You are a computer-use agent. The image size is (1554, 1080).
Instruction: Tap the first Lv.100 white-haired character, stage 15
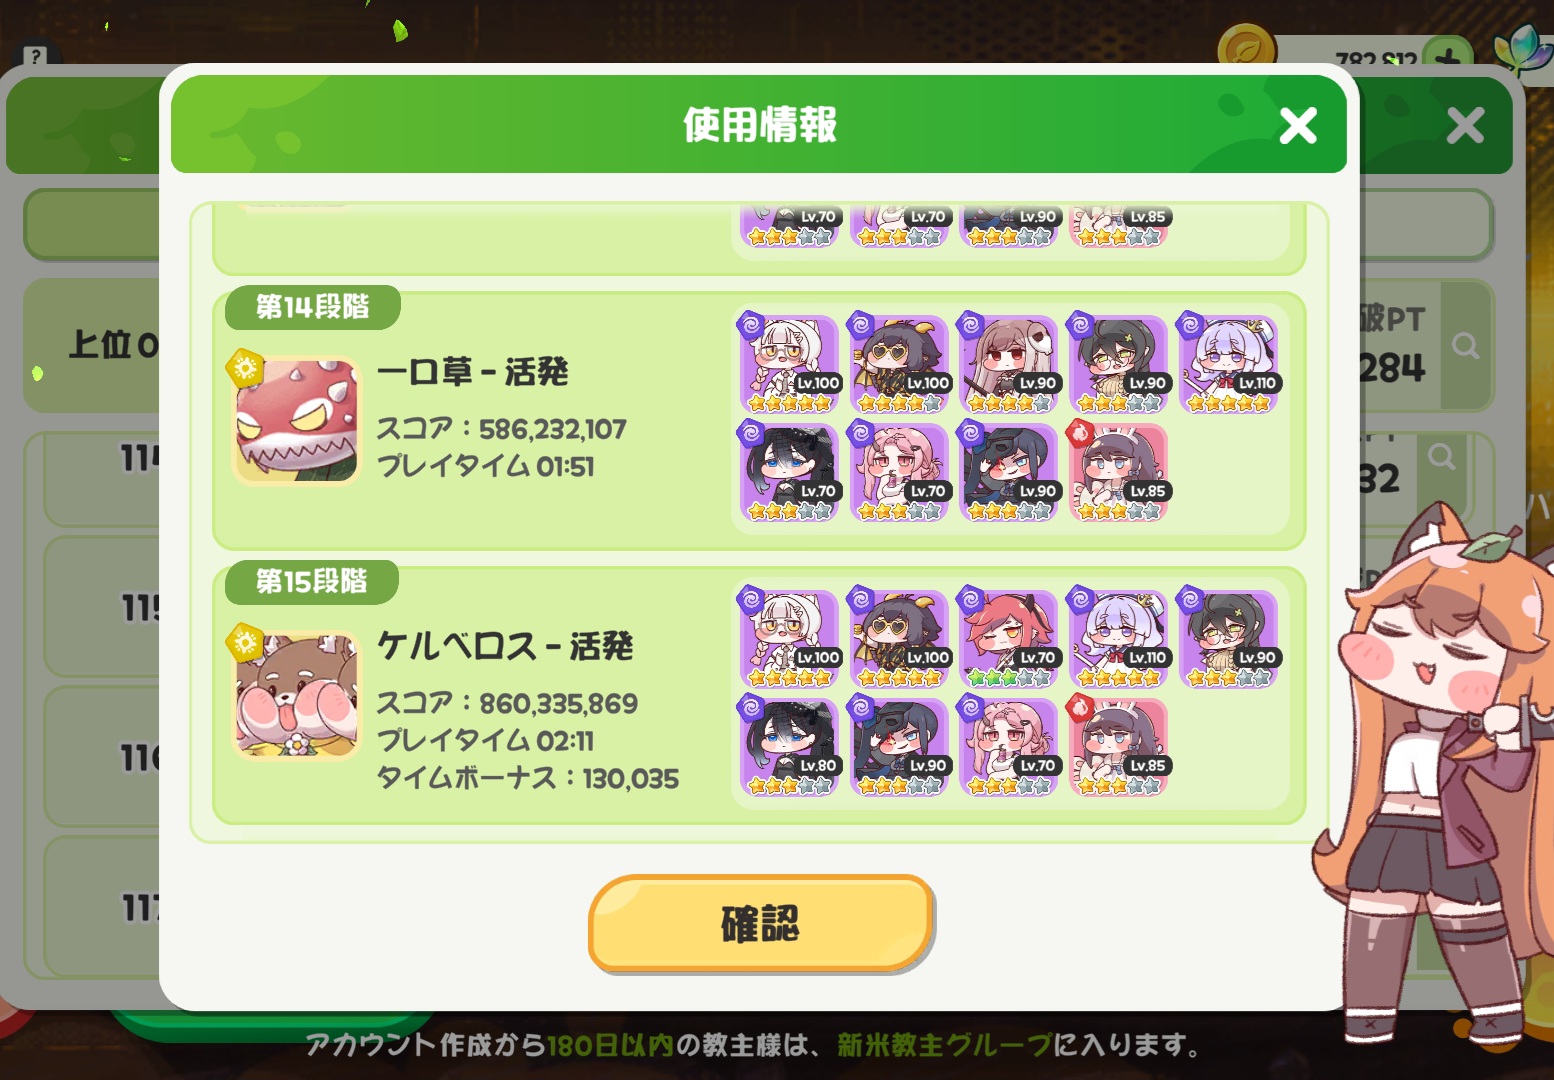789,638
